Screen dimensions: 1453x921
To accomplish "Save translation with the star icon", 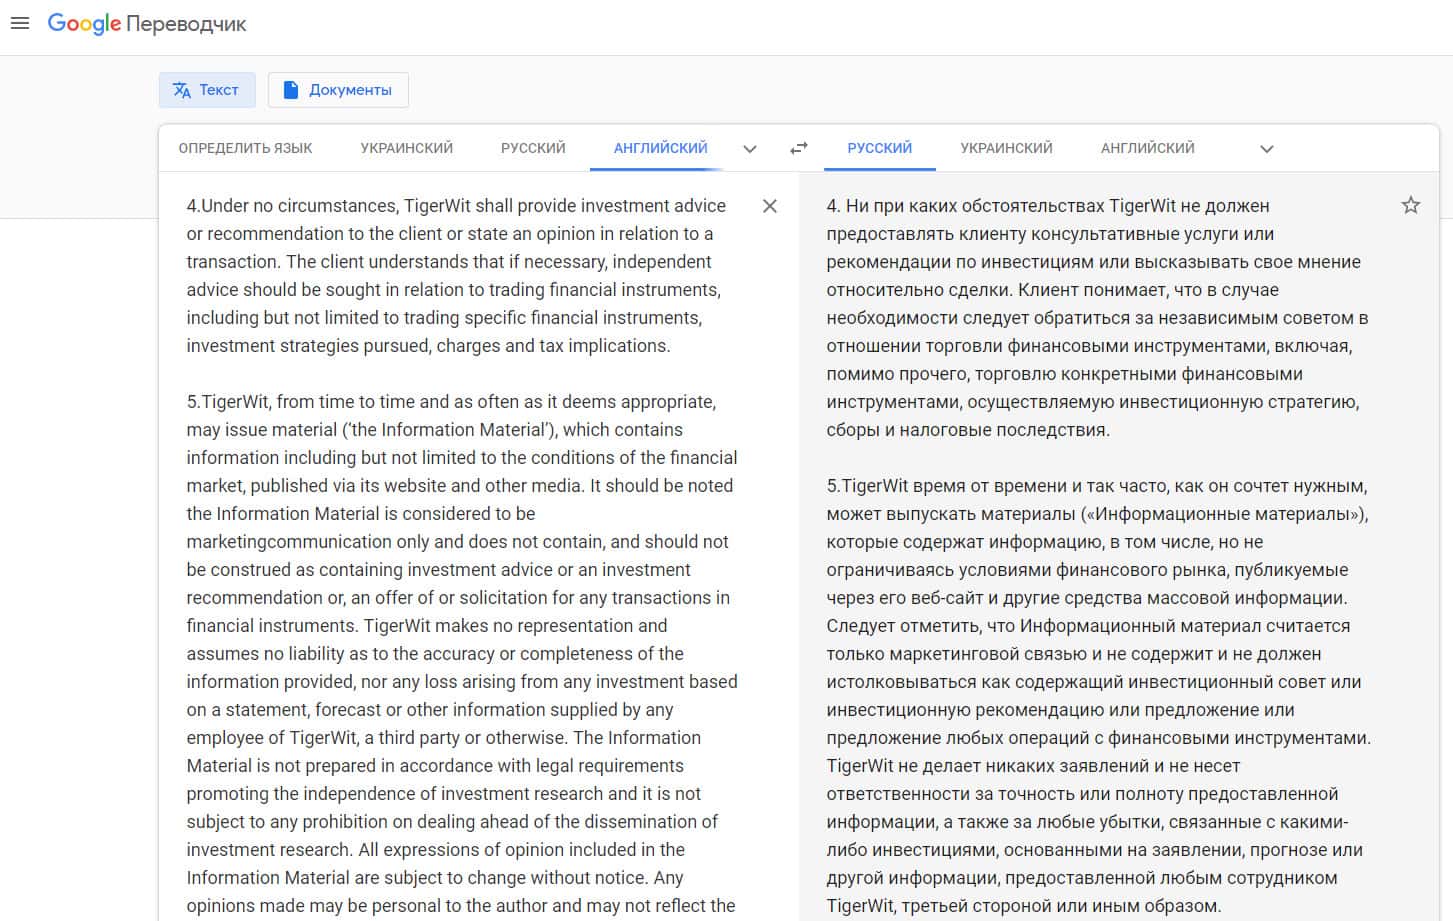I will pos(1410,206).
